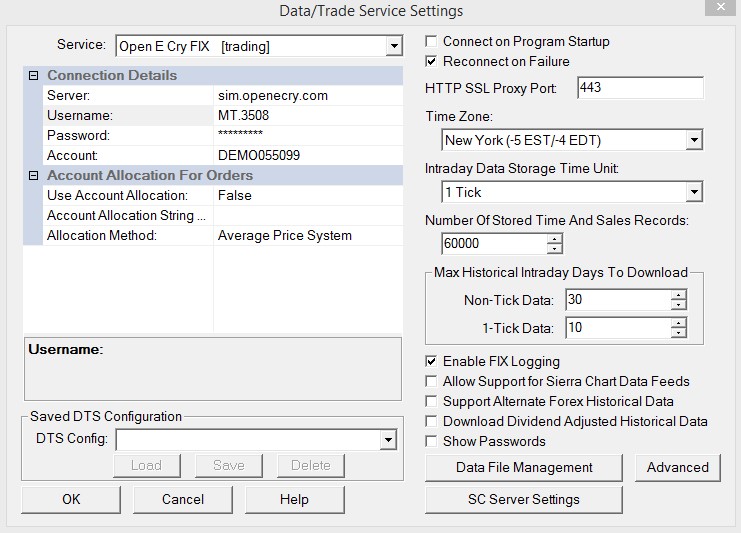Uncheck Reconnect on Failure
Screen dimensions: 741x533
pyautogui.click(x=432, y=62)
